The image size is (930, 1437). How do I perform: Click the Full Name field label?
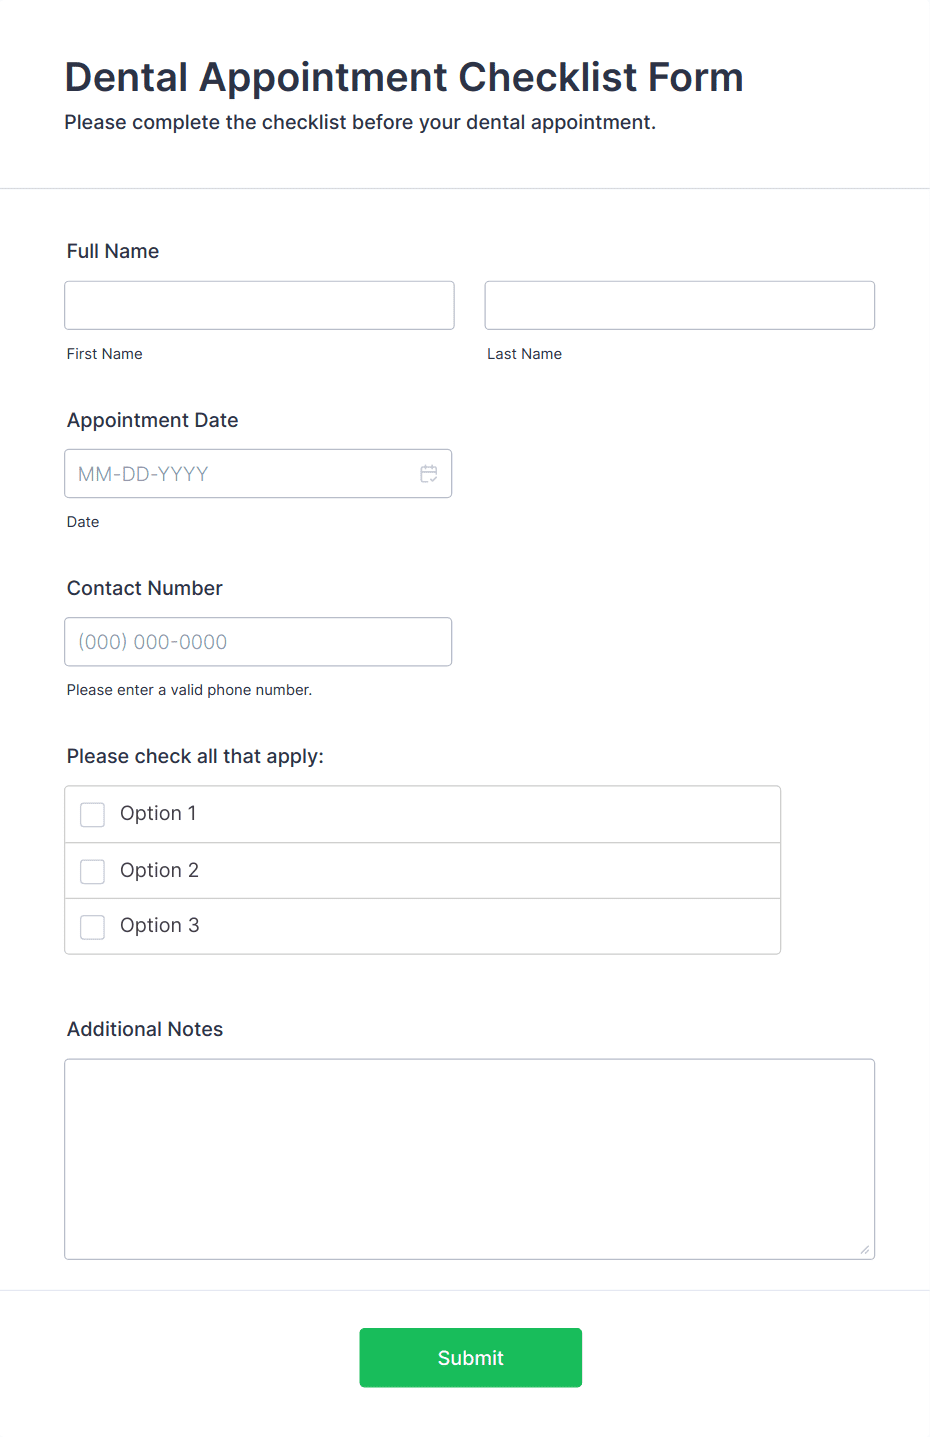(113, 251)
